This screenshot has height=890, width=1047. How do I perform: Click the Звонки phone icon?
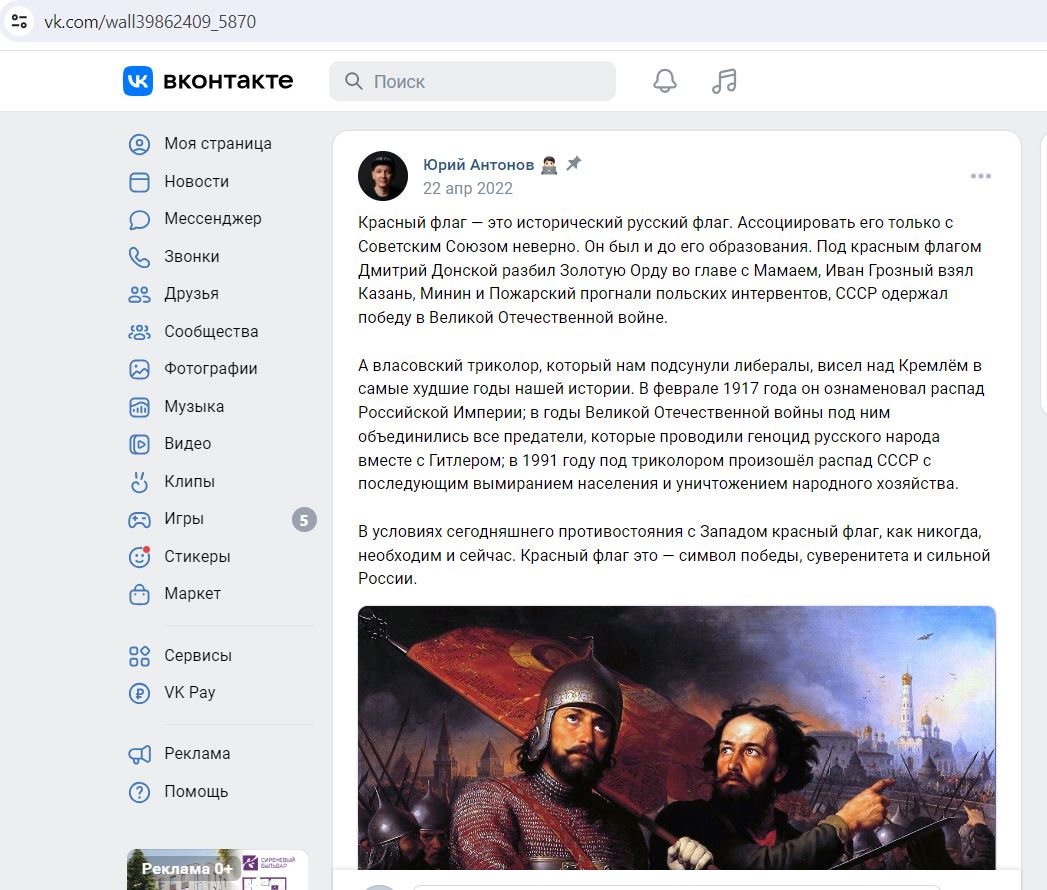[x=139, y=257]
